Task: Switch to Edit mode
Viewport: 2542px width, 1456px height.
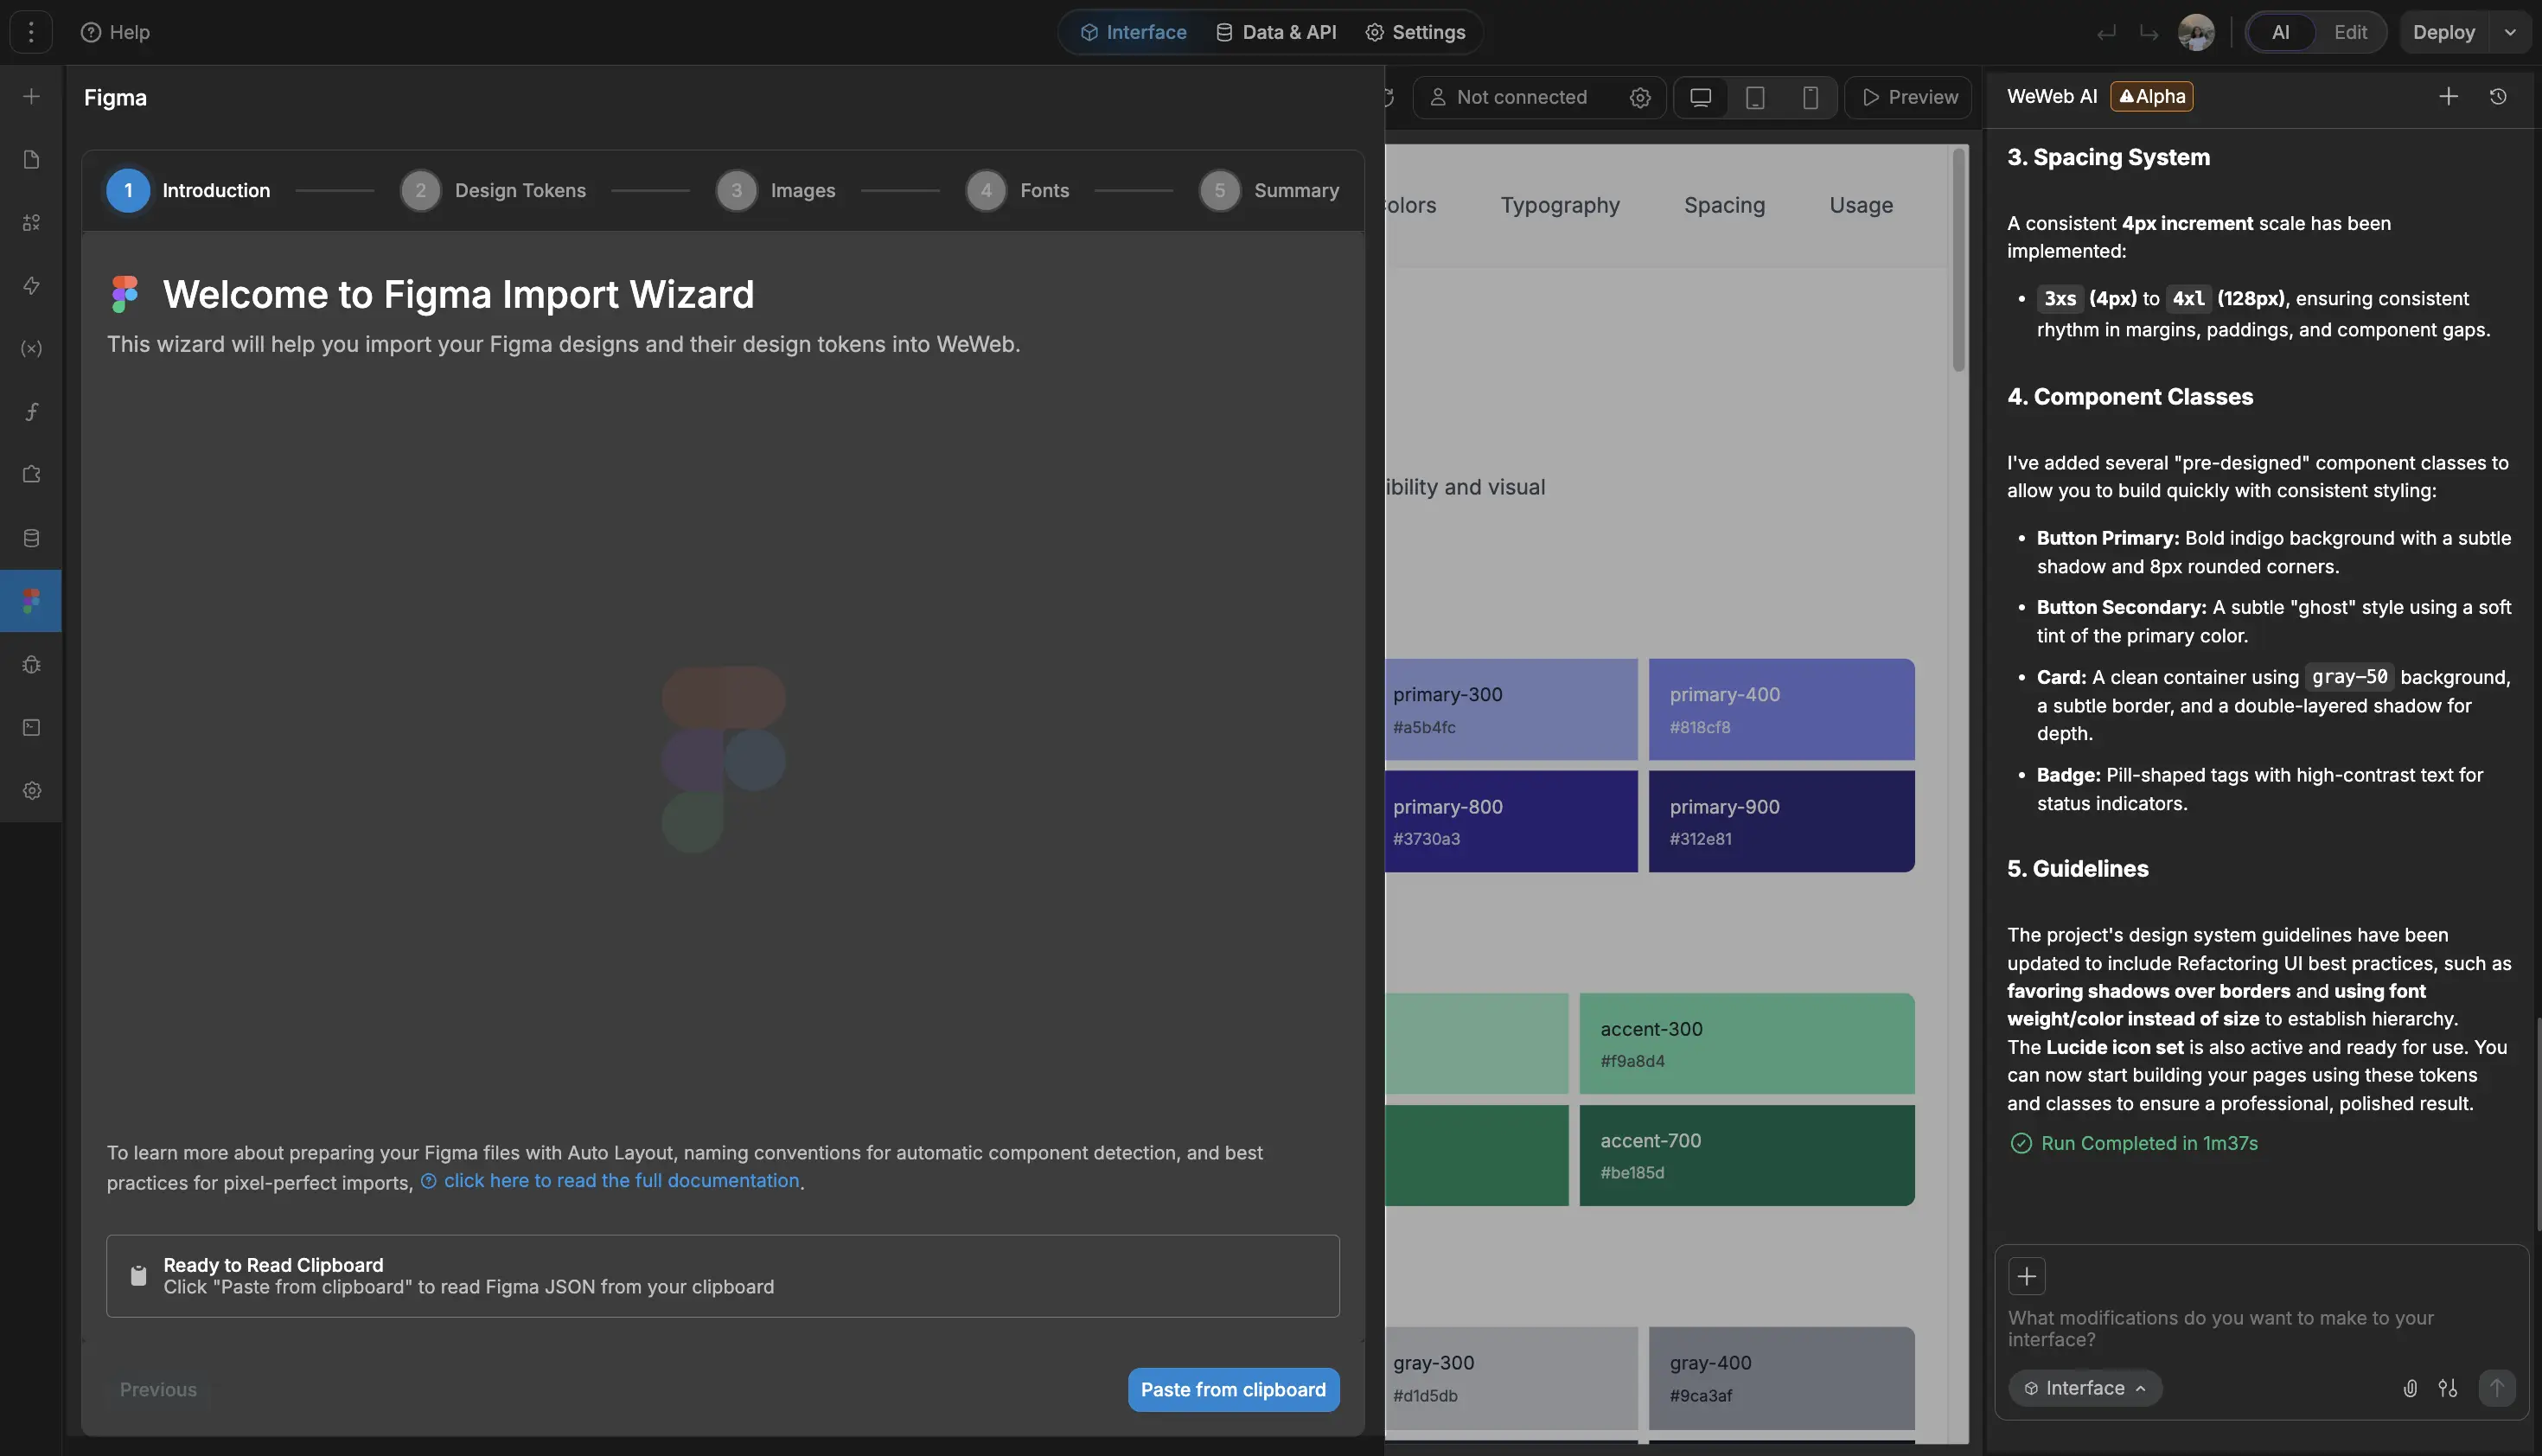Action: tap(2350, 32)
